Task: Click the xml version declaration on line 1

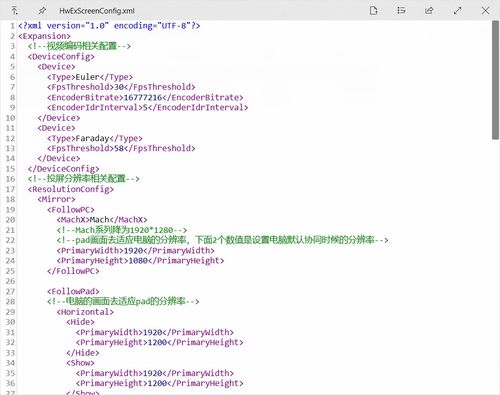Action: pos(109,26)
